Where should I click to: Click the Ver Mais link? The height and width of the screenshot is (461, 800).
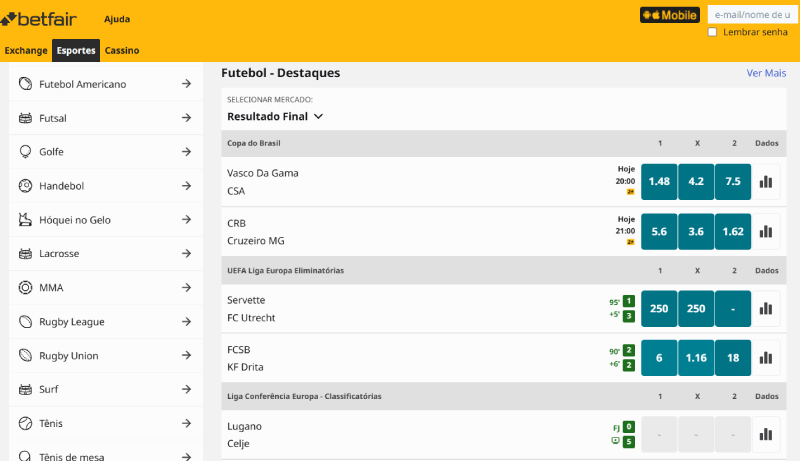[766, 73]
